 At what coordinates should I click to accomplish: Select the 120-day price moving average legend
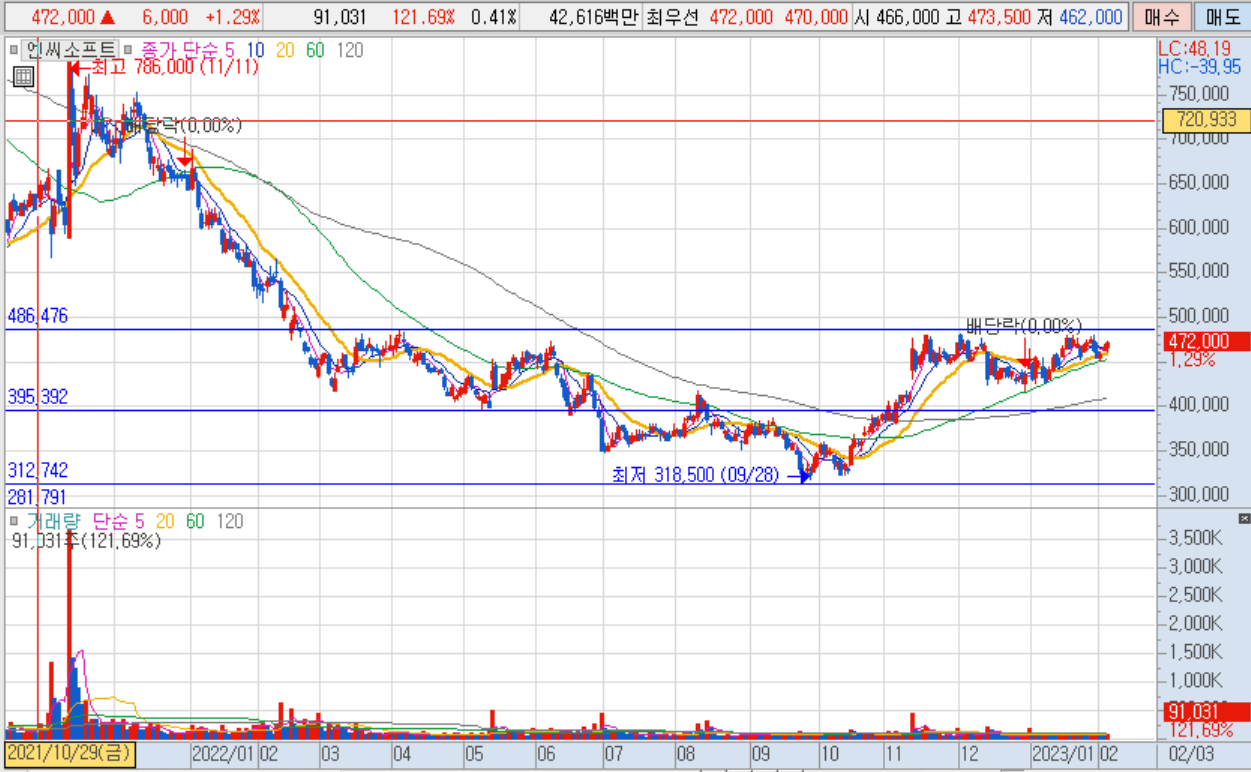click(x=350, y=50)
